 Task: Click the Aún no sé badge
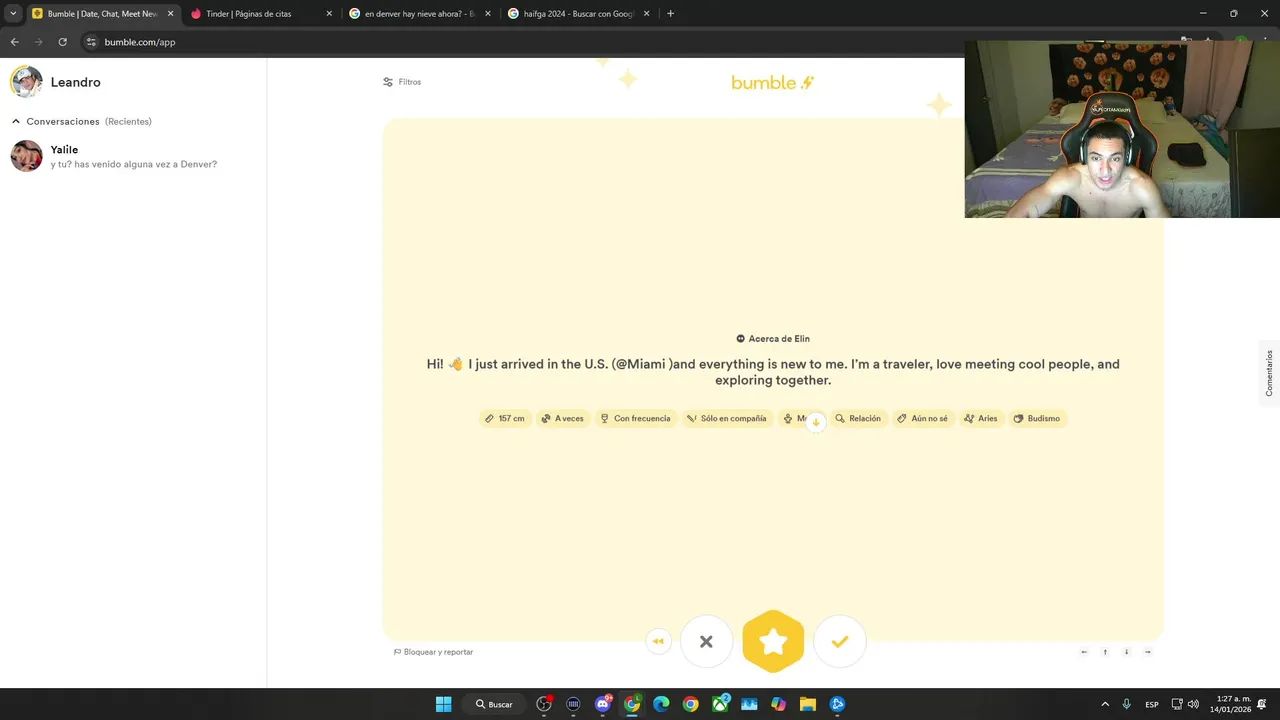(x=922, y=418)
